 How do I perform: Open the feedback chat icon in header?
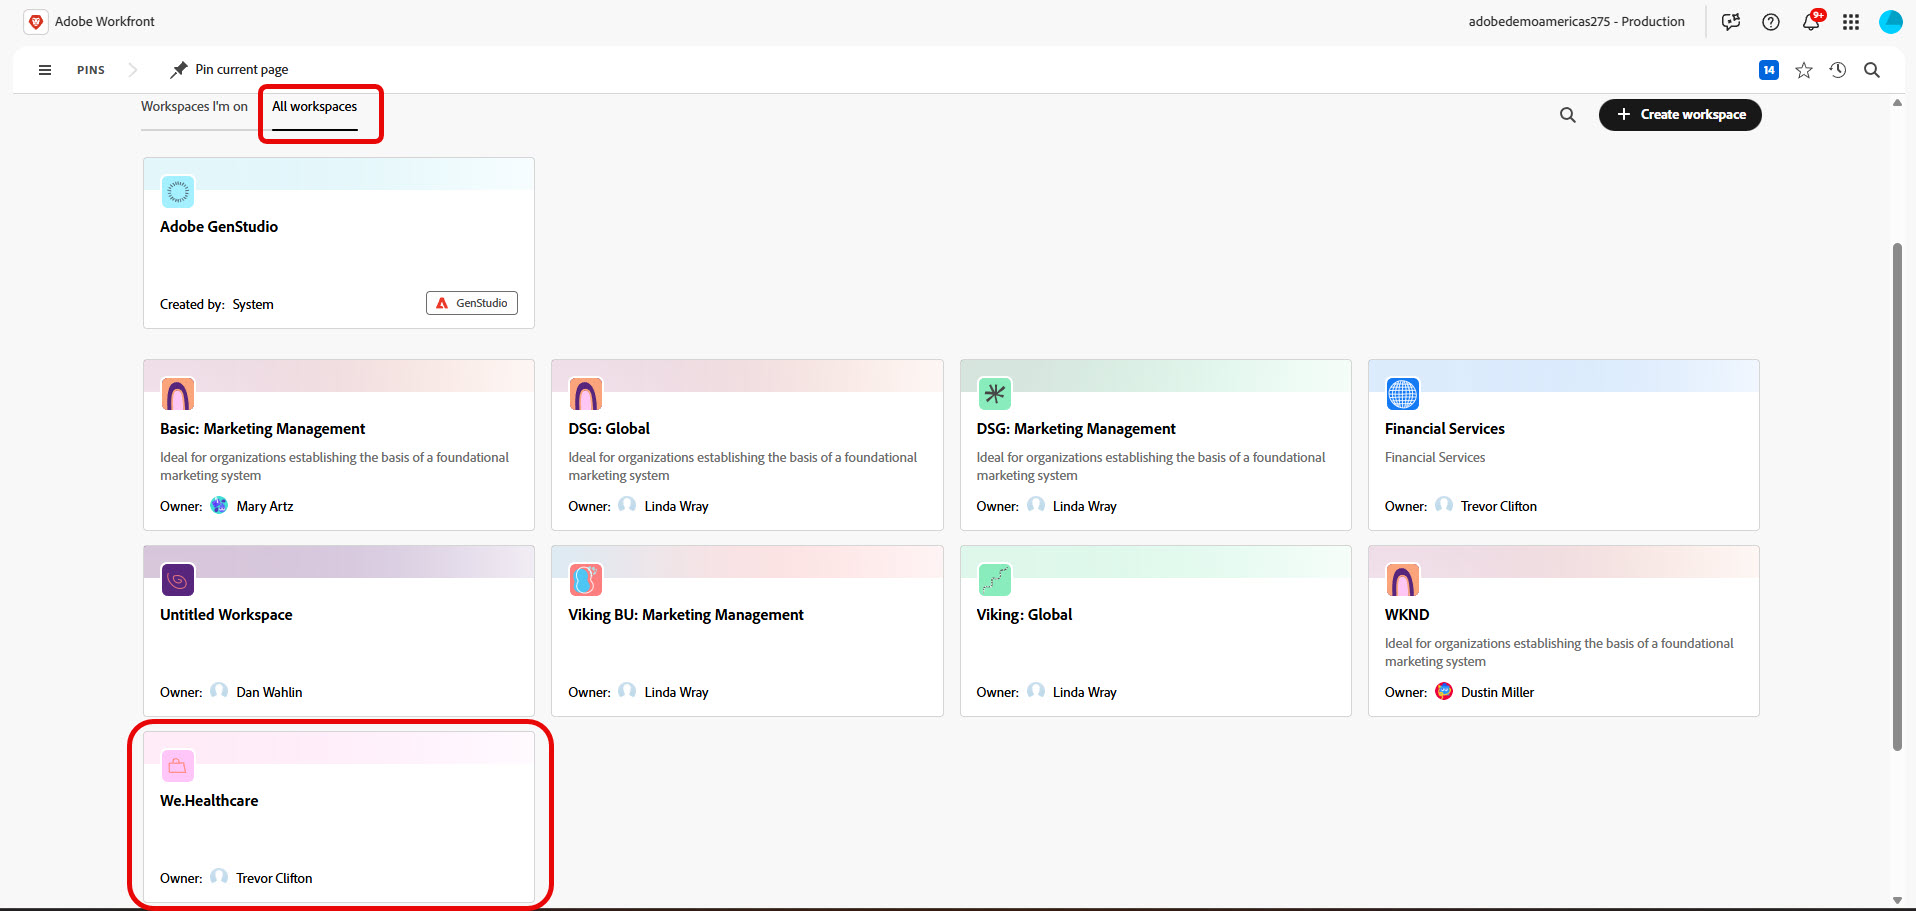click(x=1731, y=22)
